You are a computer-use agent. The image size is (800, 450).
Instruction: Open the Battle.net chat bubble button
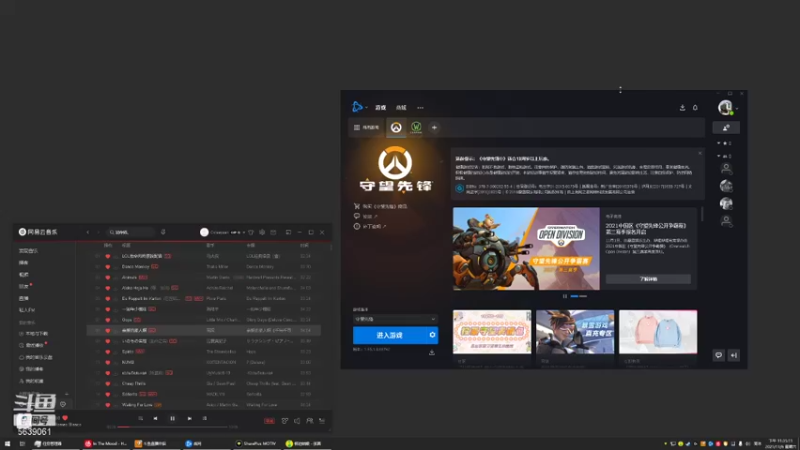718,355
